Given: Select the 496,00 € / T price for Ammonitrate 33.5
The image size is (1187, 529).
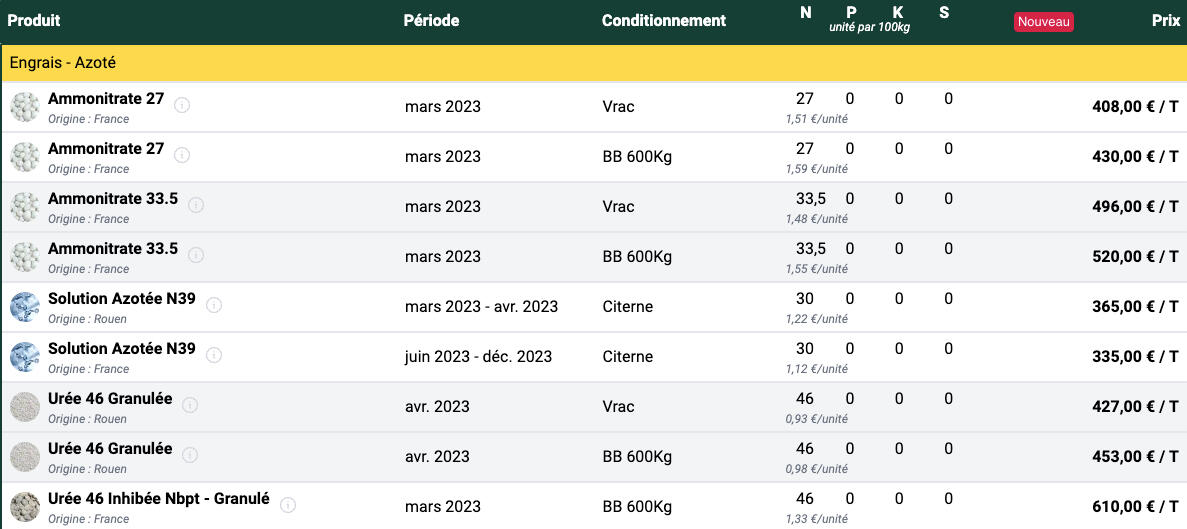Looking at the screenshot, I should [x=1135, y=206].
